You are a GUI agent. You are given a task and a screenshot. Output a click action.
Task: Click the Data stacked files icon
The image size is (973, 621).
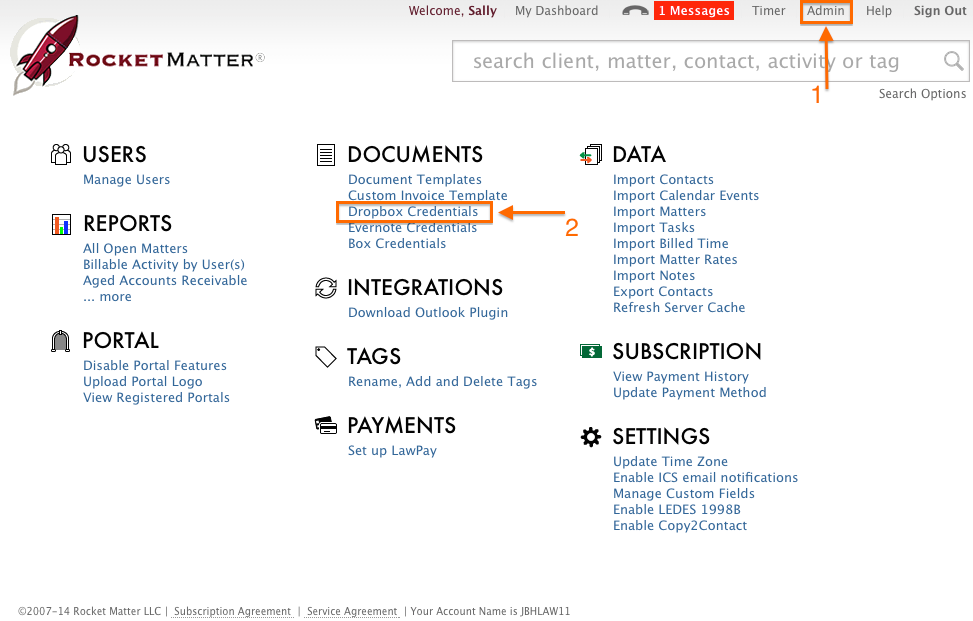click(591, 152)
